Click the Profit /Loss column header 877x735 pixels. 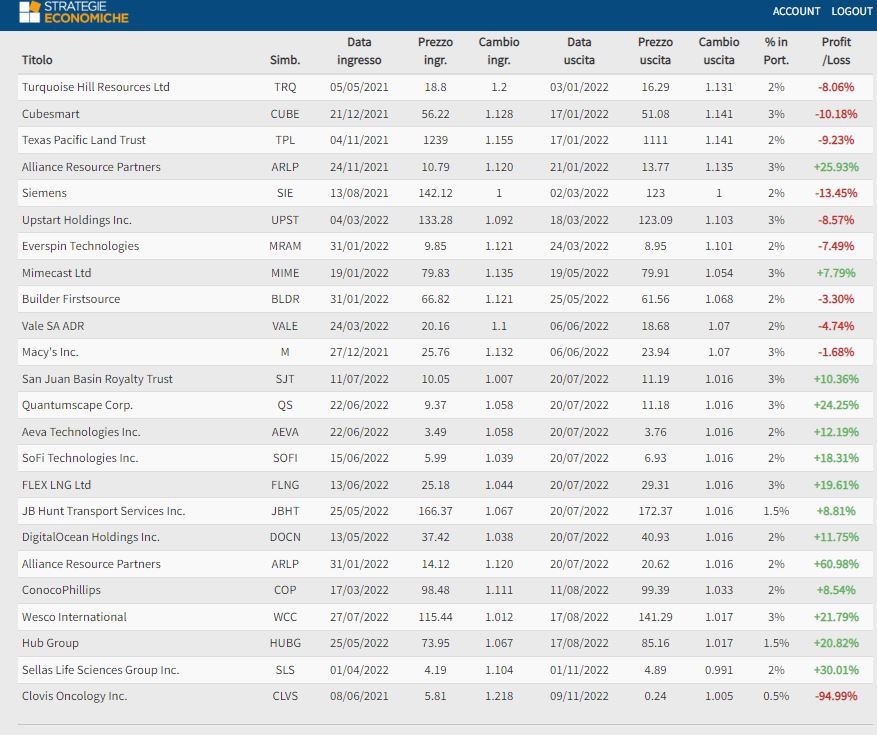pyautogui.click(x=836, y=51)
